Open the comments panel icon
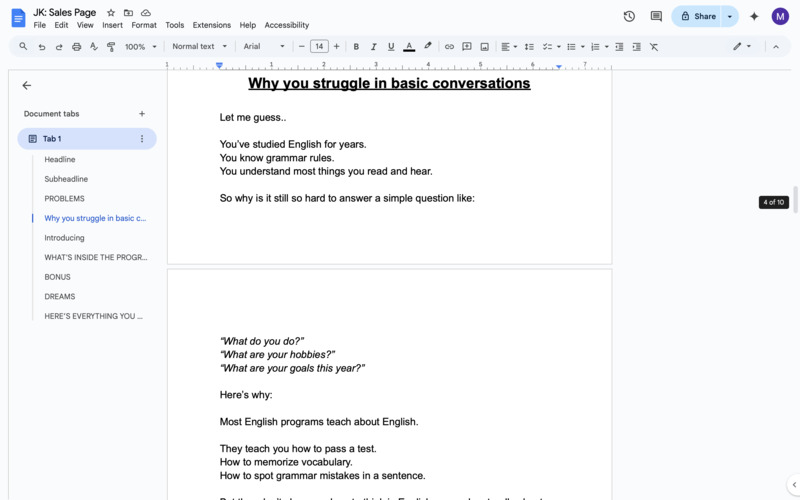This screenshot has width=800, height=500. (656, 16)
